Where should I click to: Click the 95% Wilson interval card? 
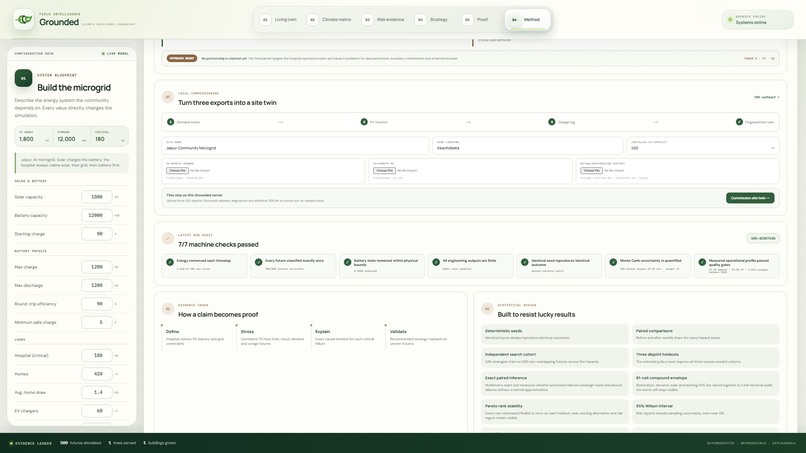click(706, 411)
